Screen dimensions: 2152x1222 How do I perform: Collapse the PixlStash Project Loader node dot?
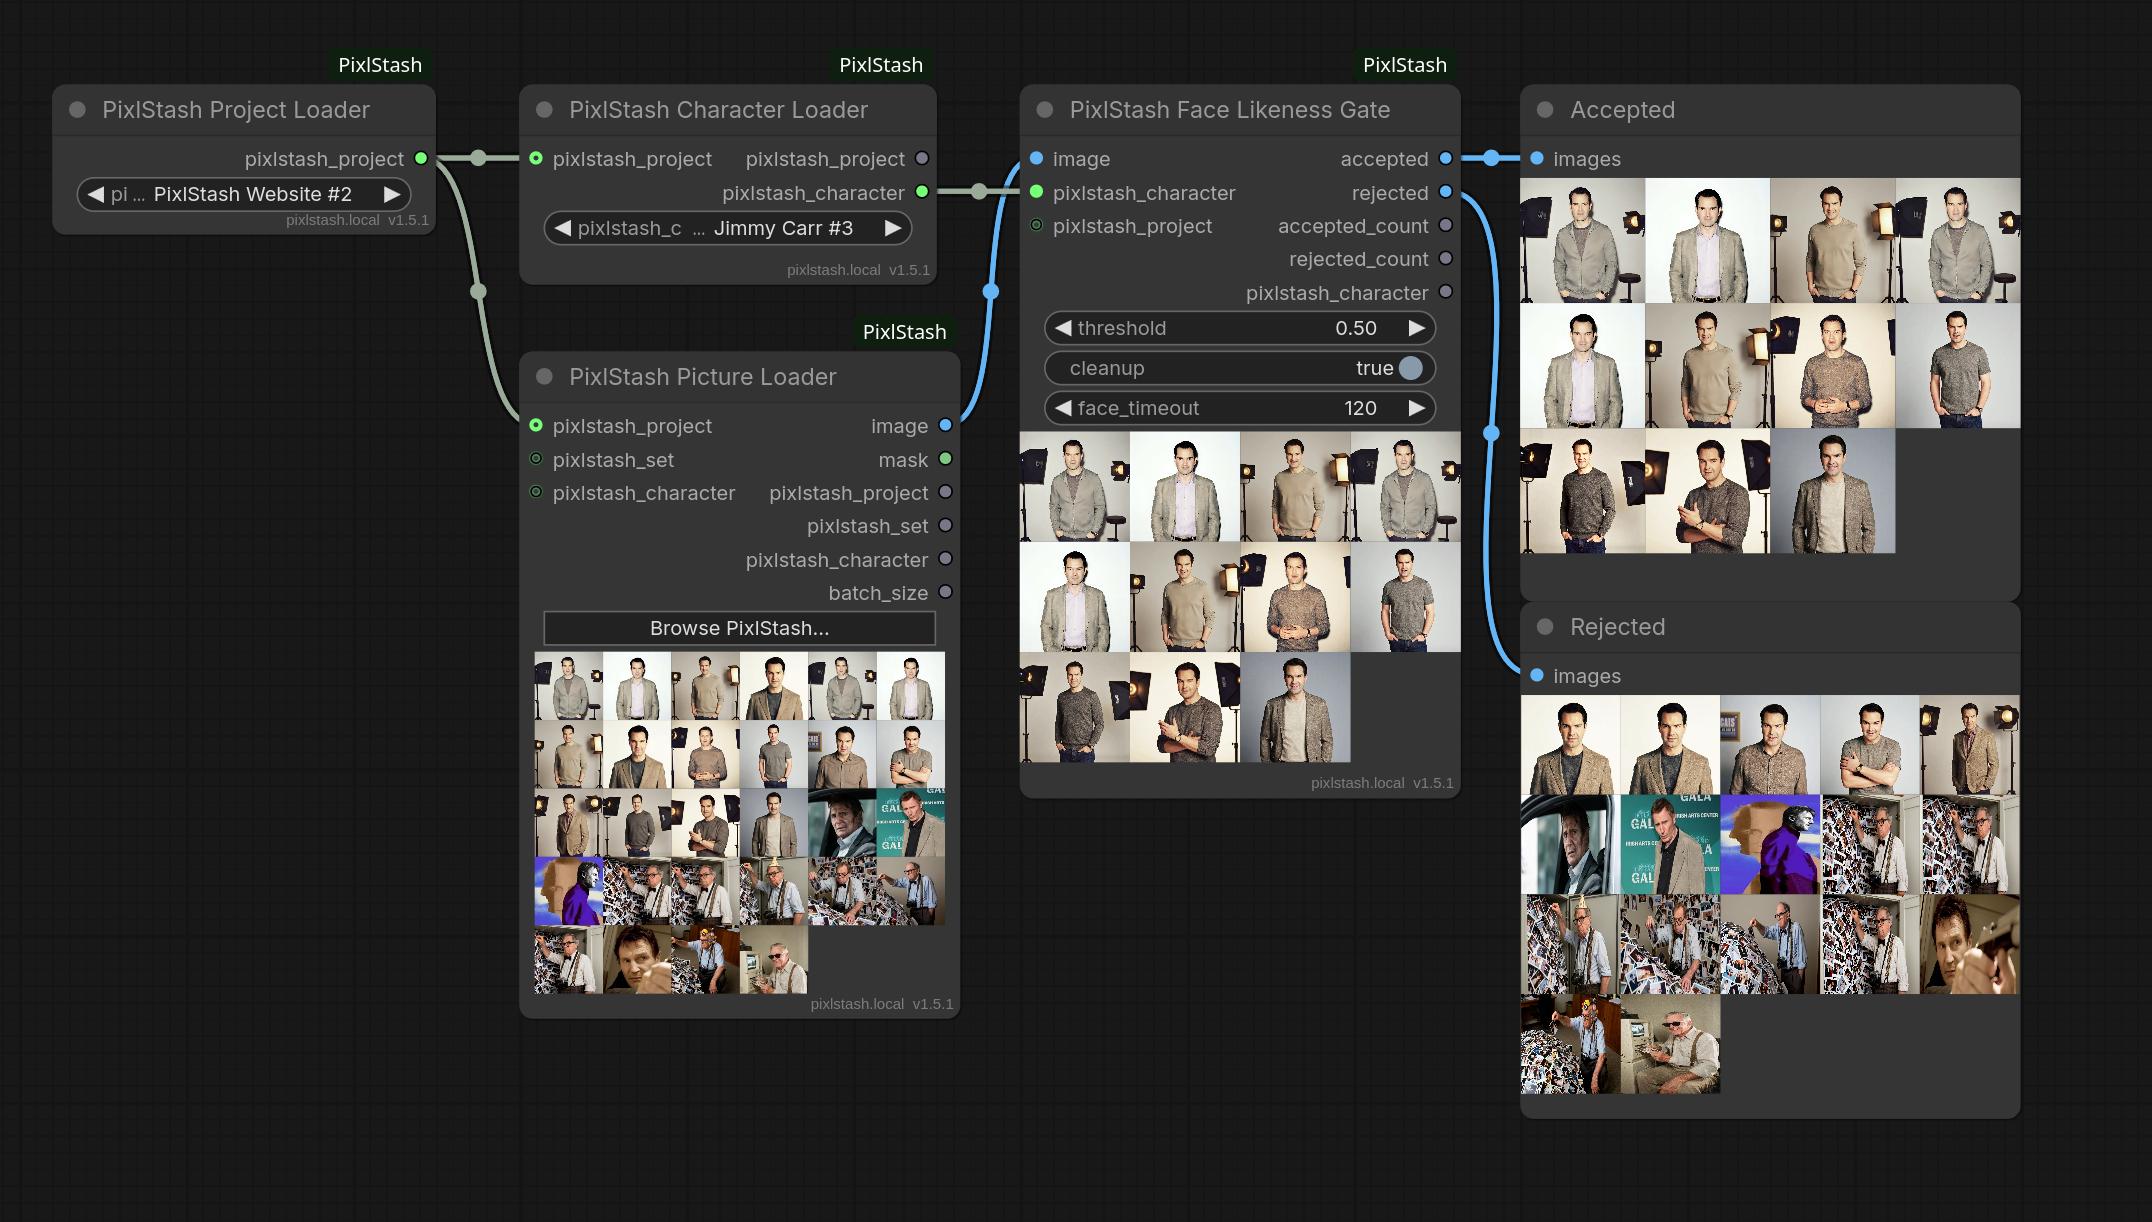pyautogui.click(x=77, y=110)
